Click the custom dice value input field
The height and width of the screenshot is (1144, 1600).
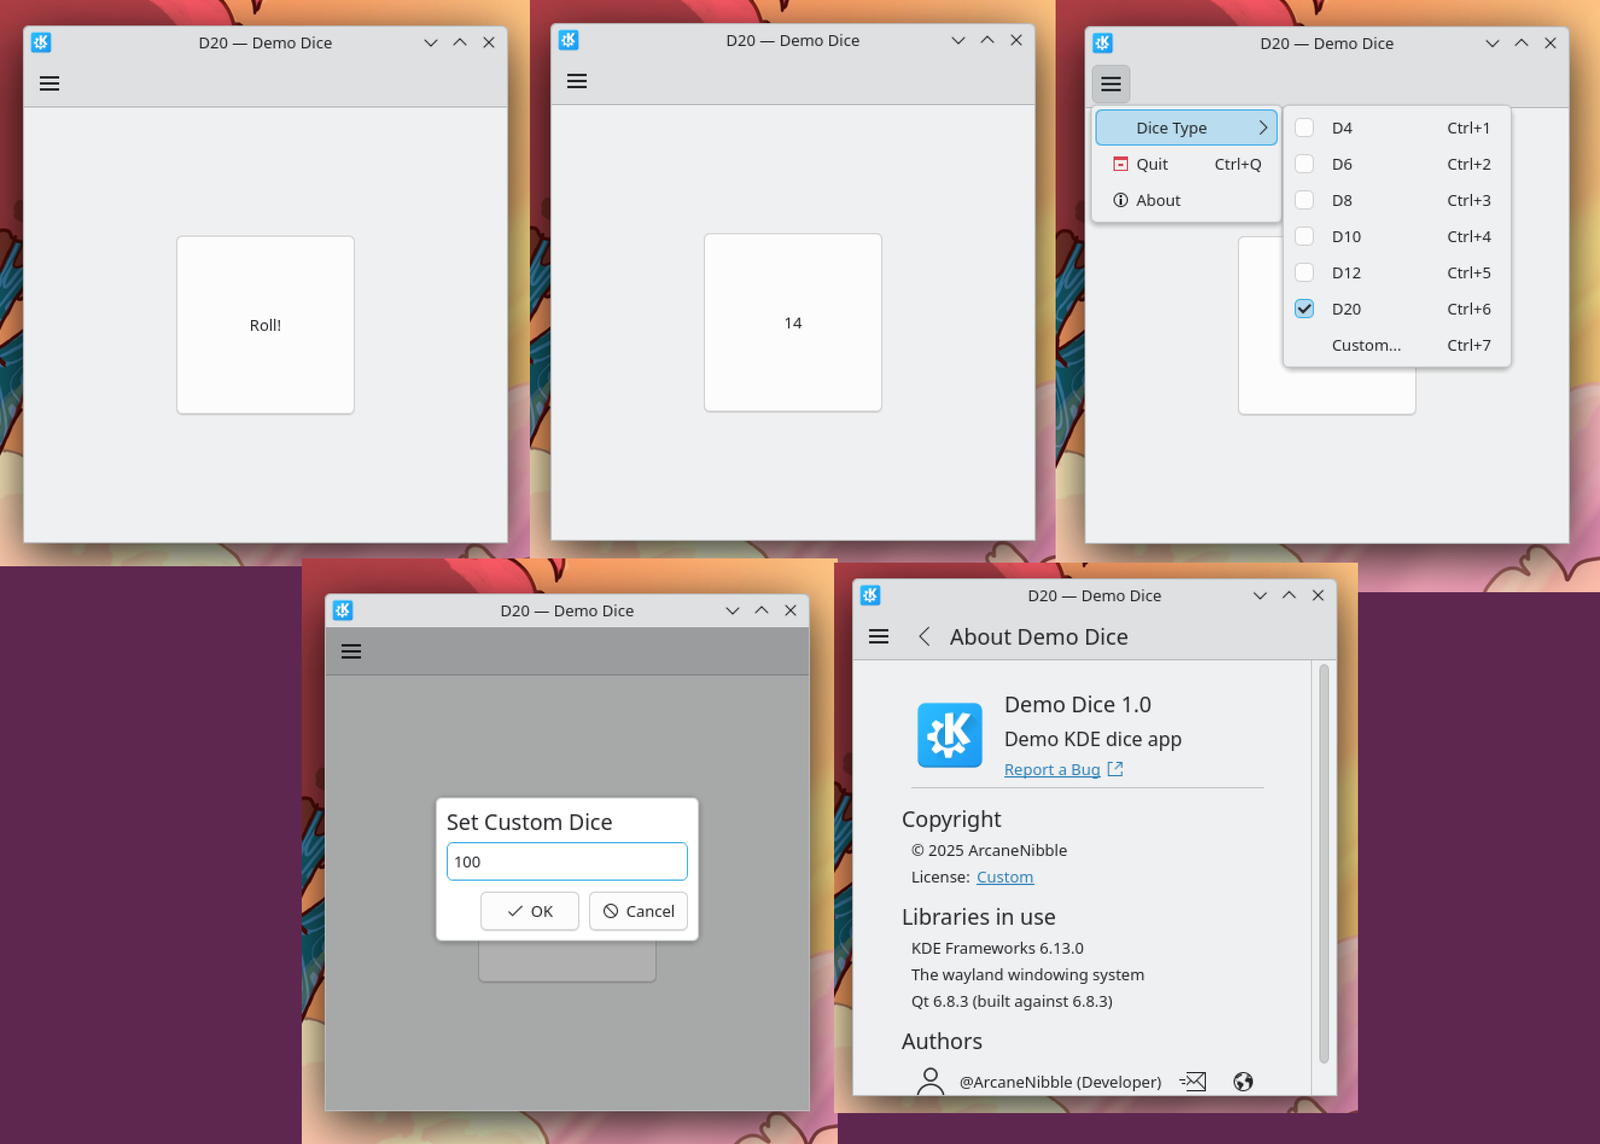tap(566, 861)
